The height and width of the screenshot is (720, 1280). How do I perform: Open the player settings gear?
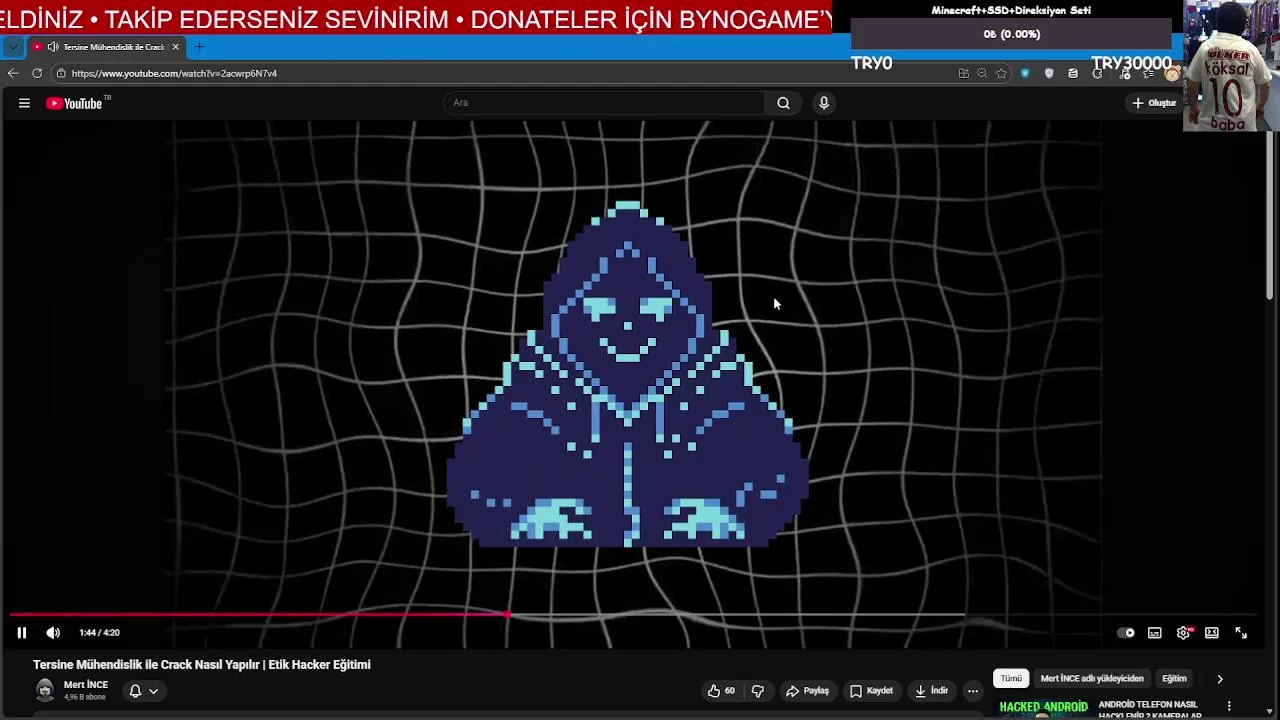[x=1184, y=633]
